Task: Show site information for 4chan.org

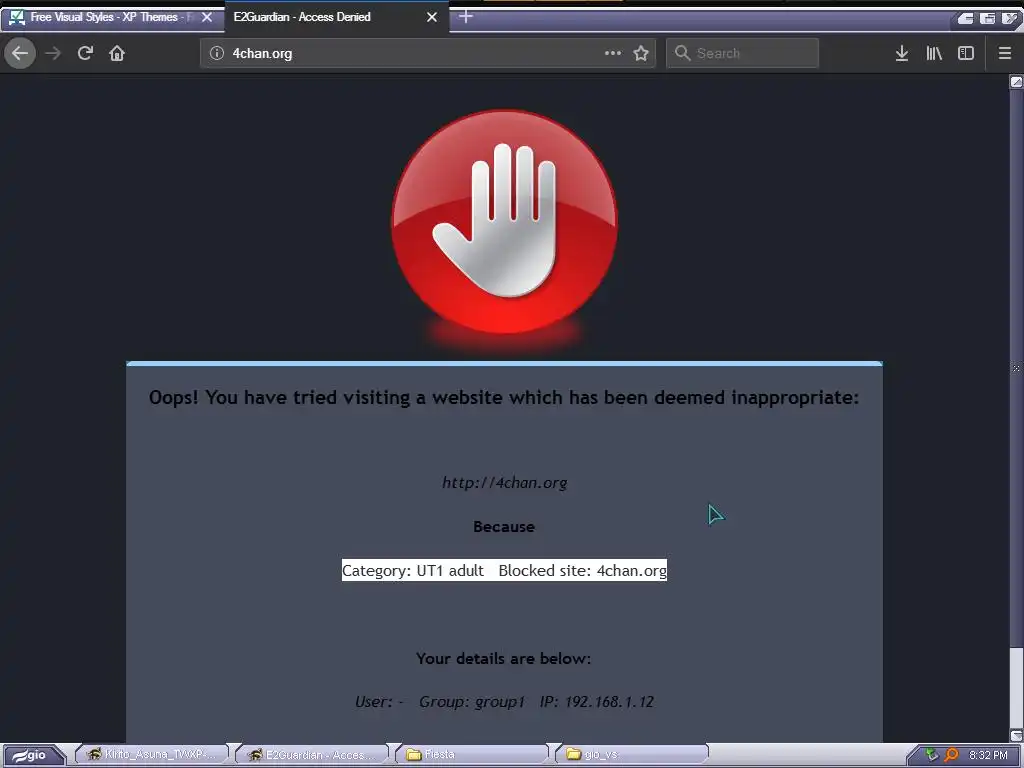Action: tap(217, 53)
